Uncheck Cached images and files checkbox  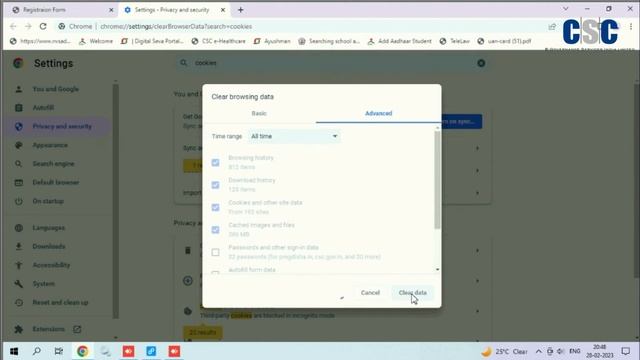coord(216,230)
